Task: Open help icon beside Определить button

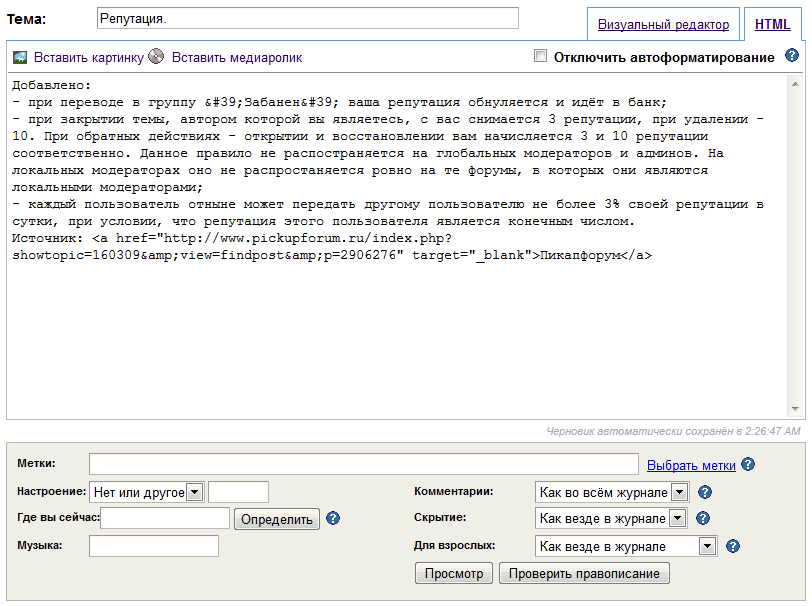Action: tap(334, 518)
